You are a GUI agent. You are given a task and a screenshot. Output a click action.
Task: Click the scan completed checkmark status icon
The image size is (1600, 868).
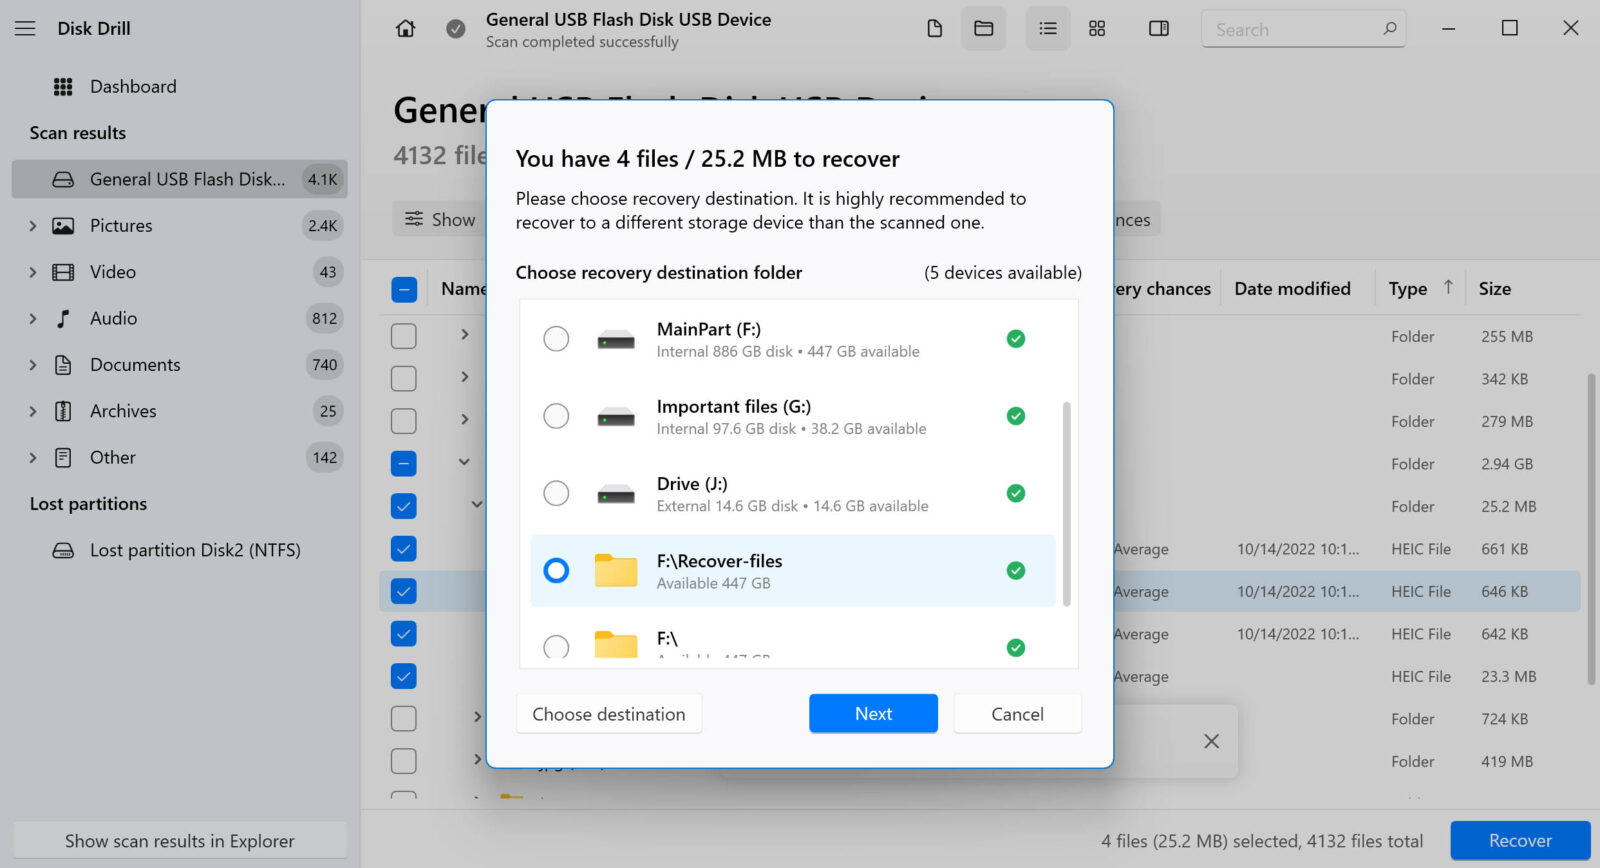point(455,29)
